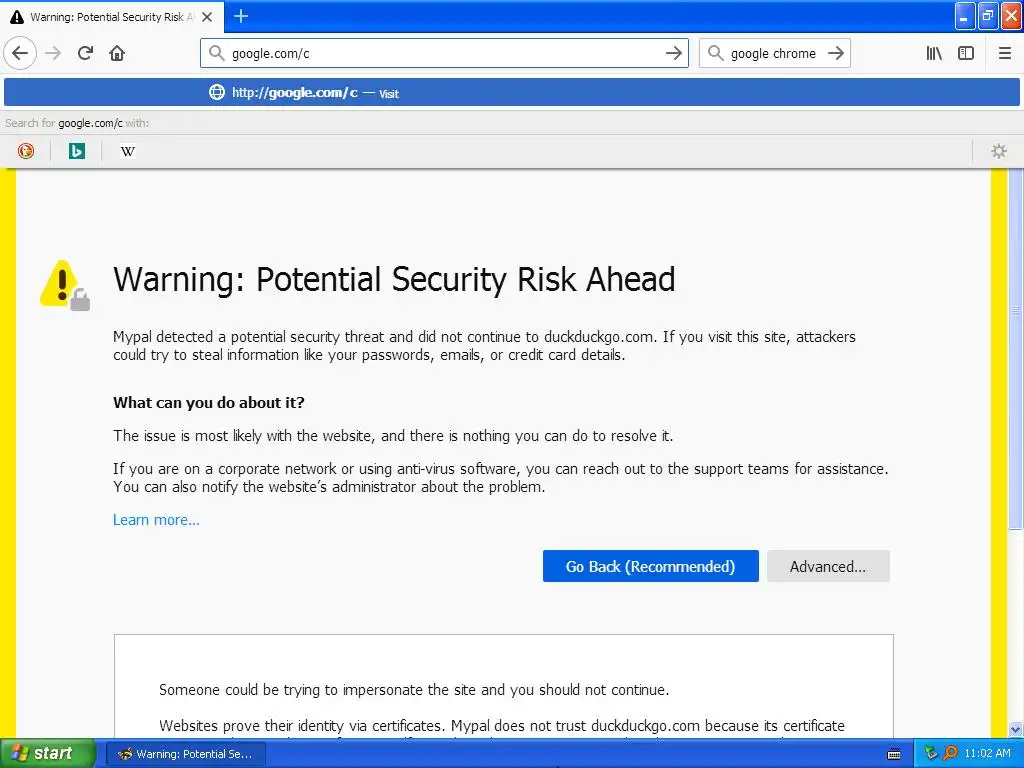The image size is (1024, 768).
Task: Click the Warning: Potential Se... taskbar button
Action: point(185,754)
